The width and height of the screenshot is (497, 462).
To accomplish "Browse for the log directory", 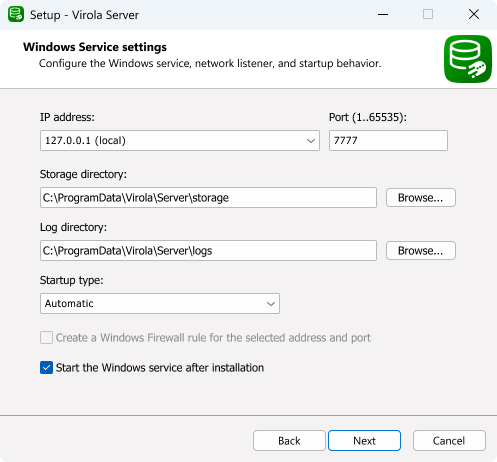I will [x=421, y=251].
